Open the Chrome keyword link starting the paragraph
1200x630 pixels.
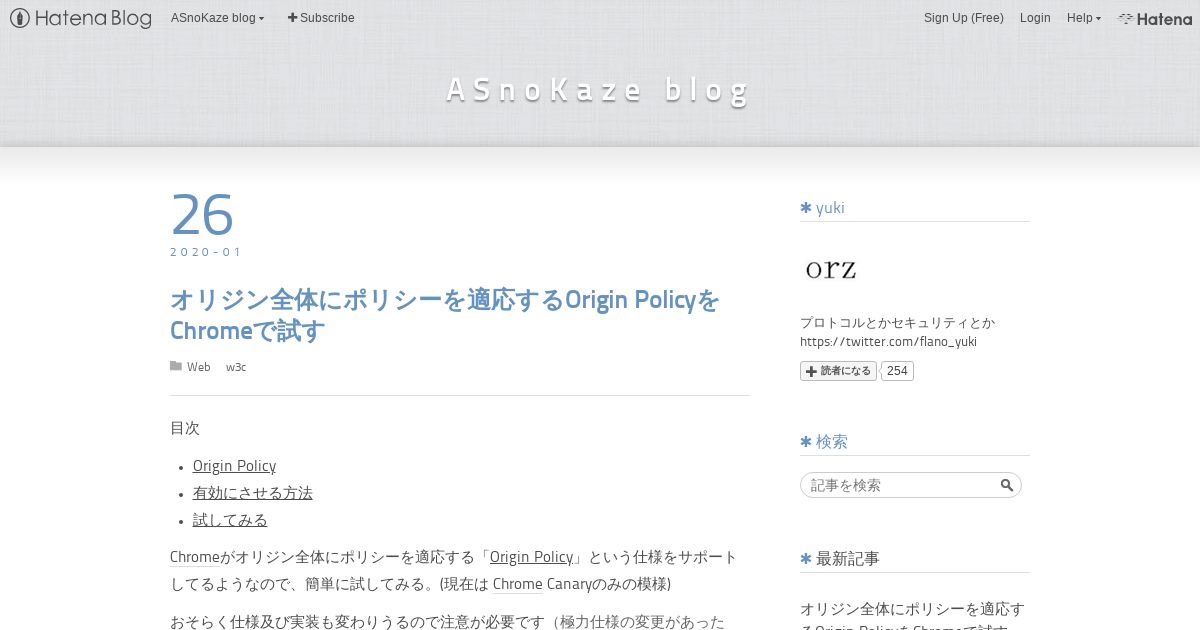(195, 557)
